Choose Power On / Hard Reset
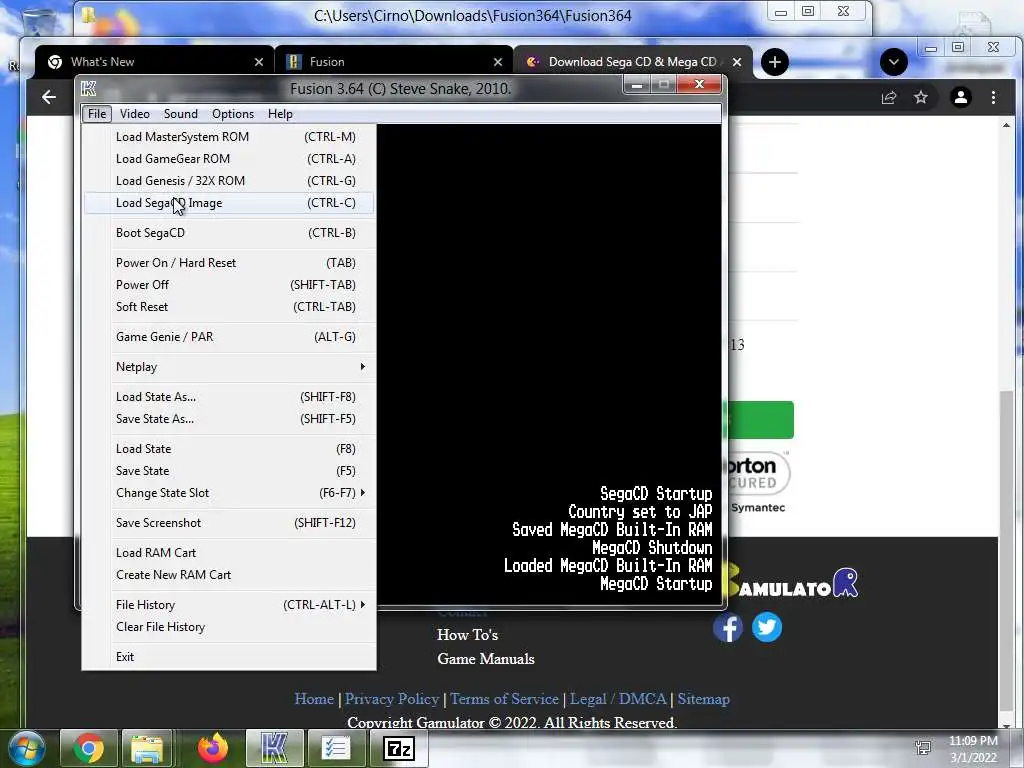The height and width of the screenshot is (768, 1024). pos(229,263)
